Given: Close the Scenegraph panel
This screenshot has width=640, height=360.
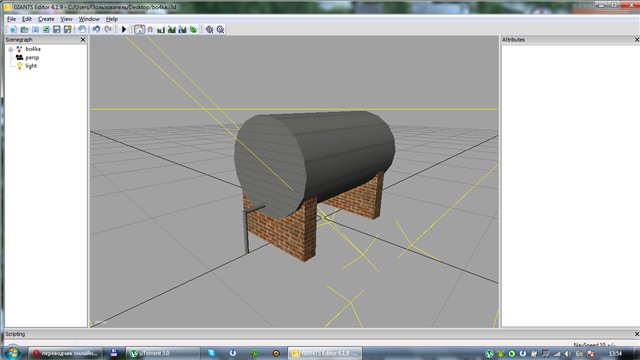Looking at the screenshot, I should click(83, 40).
